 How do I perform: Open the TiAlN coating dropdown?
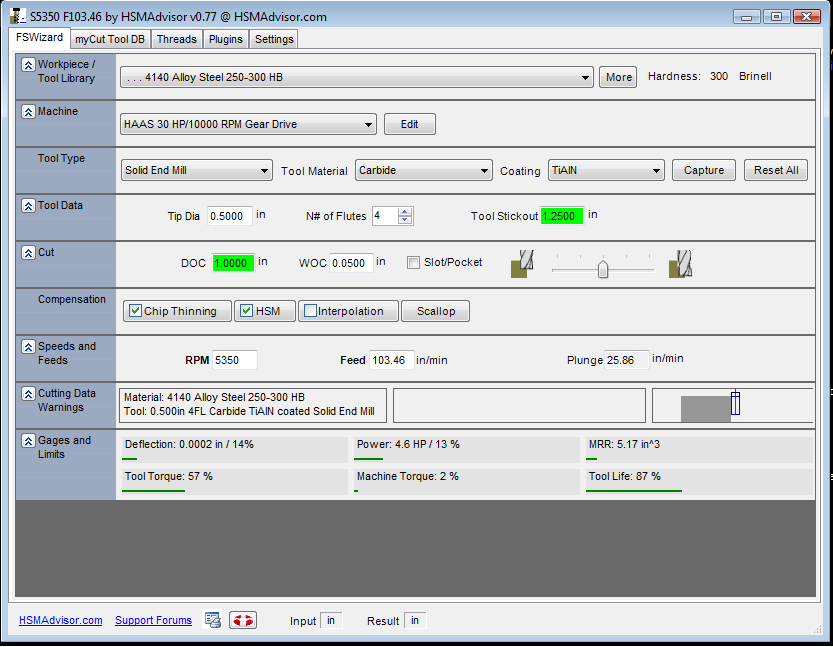pyautogui.click(x=606, y=171)
